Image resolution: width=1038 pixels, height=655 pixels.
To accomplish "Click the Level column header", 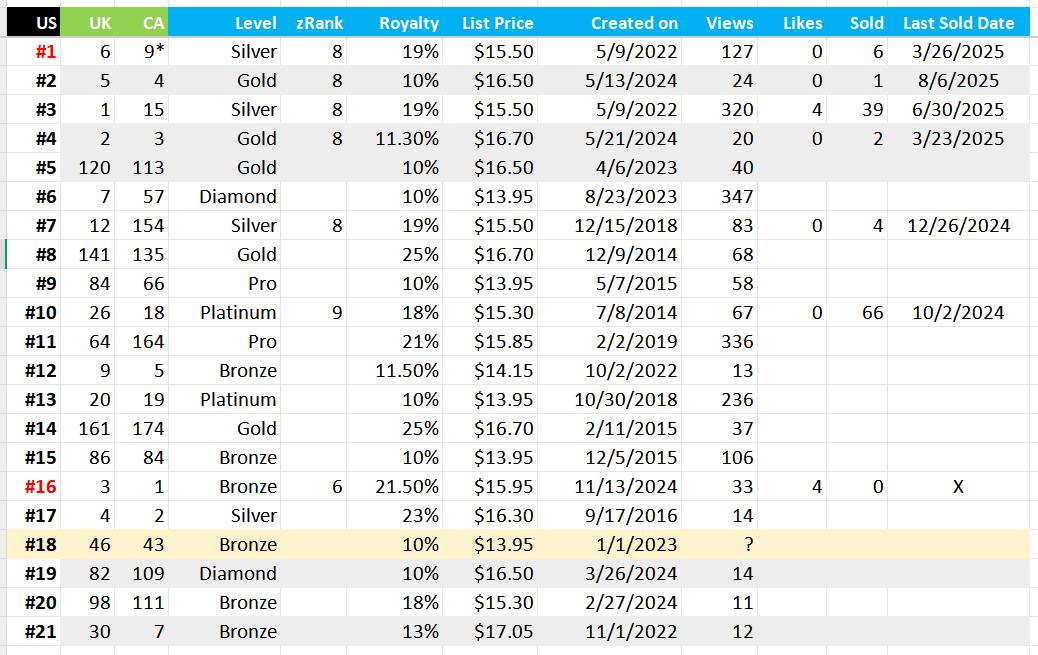I will pyautogui.click(x=224, y=23).
